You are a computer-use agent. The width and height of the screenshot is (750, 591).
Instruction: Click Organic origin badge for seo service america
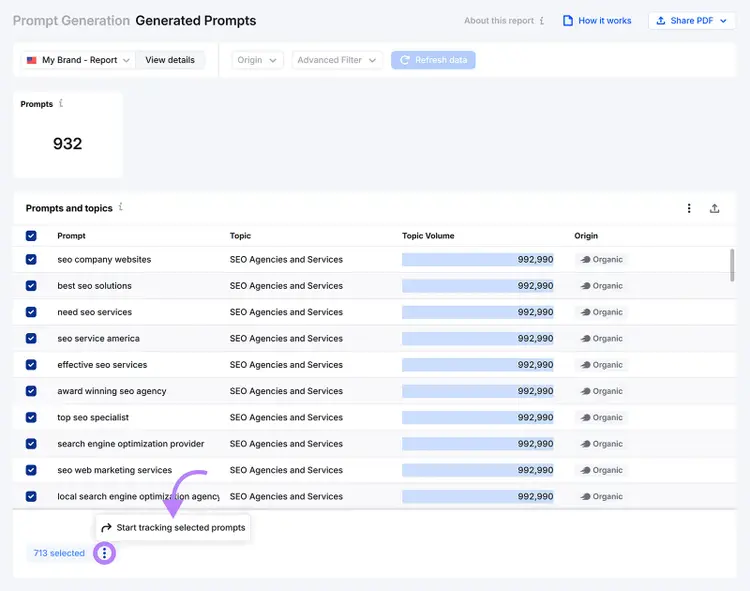(601, 339)
